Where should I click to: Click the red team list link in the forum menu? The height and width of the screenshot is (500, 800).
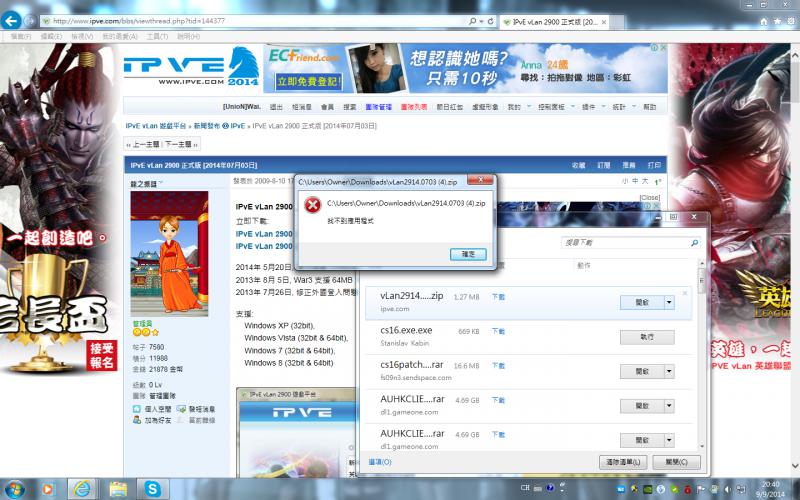[x=414, y=107]
